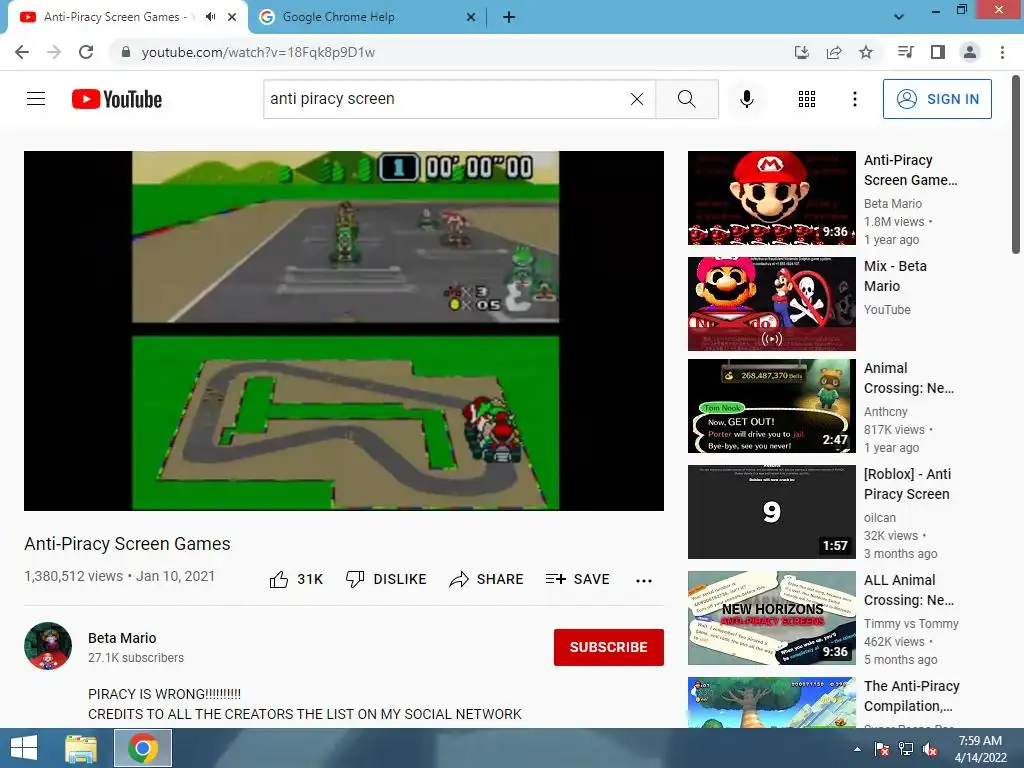Open the SHARE dialog
1024x768 pixels.
coord(487,579)
